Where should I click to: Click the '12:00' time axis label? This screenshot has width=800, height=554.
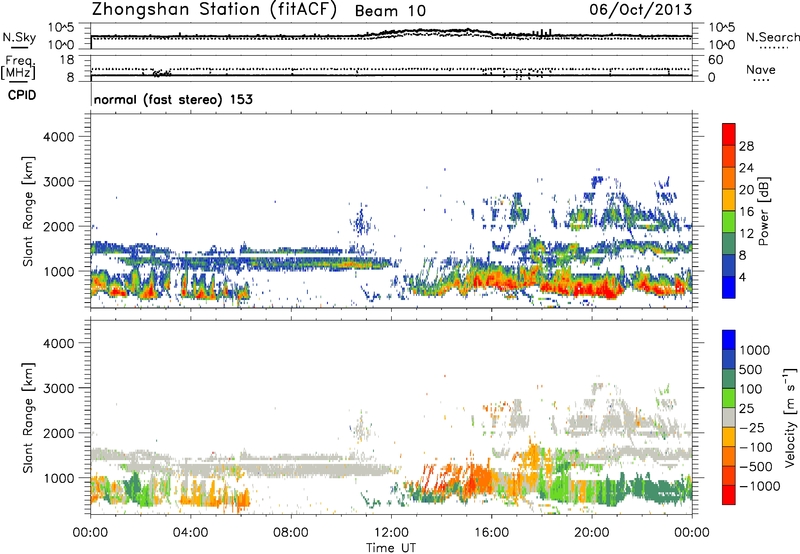(391, 533)
